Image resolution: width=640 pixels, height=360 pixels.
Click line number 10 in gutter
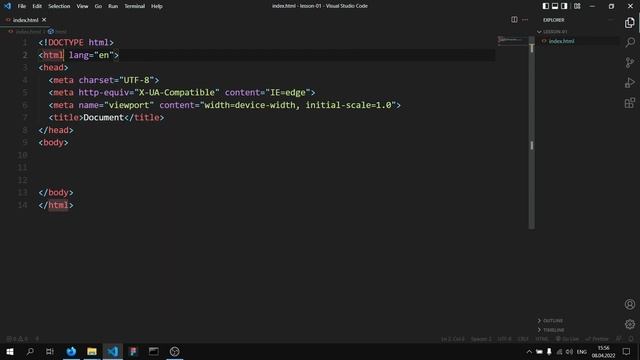[x=22, y=155]
